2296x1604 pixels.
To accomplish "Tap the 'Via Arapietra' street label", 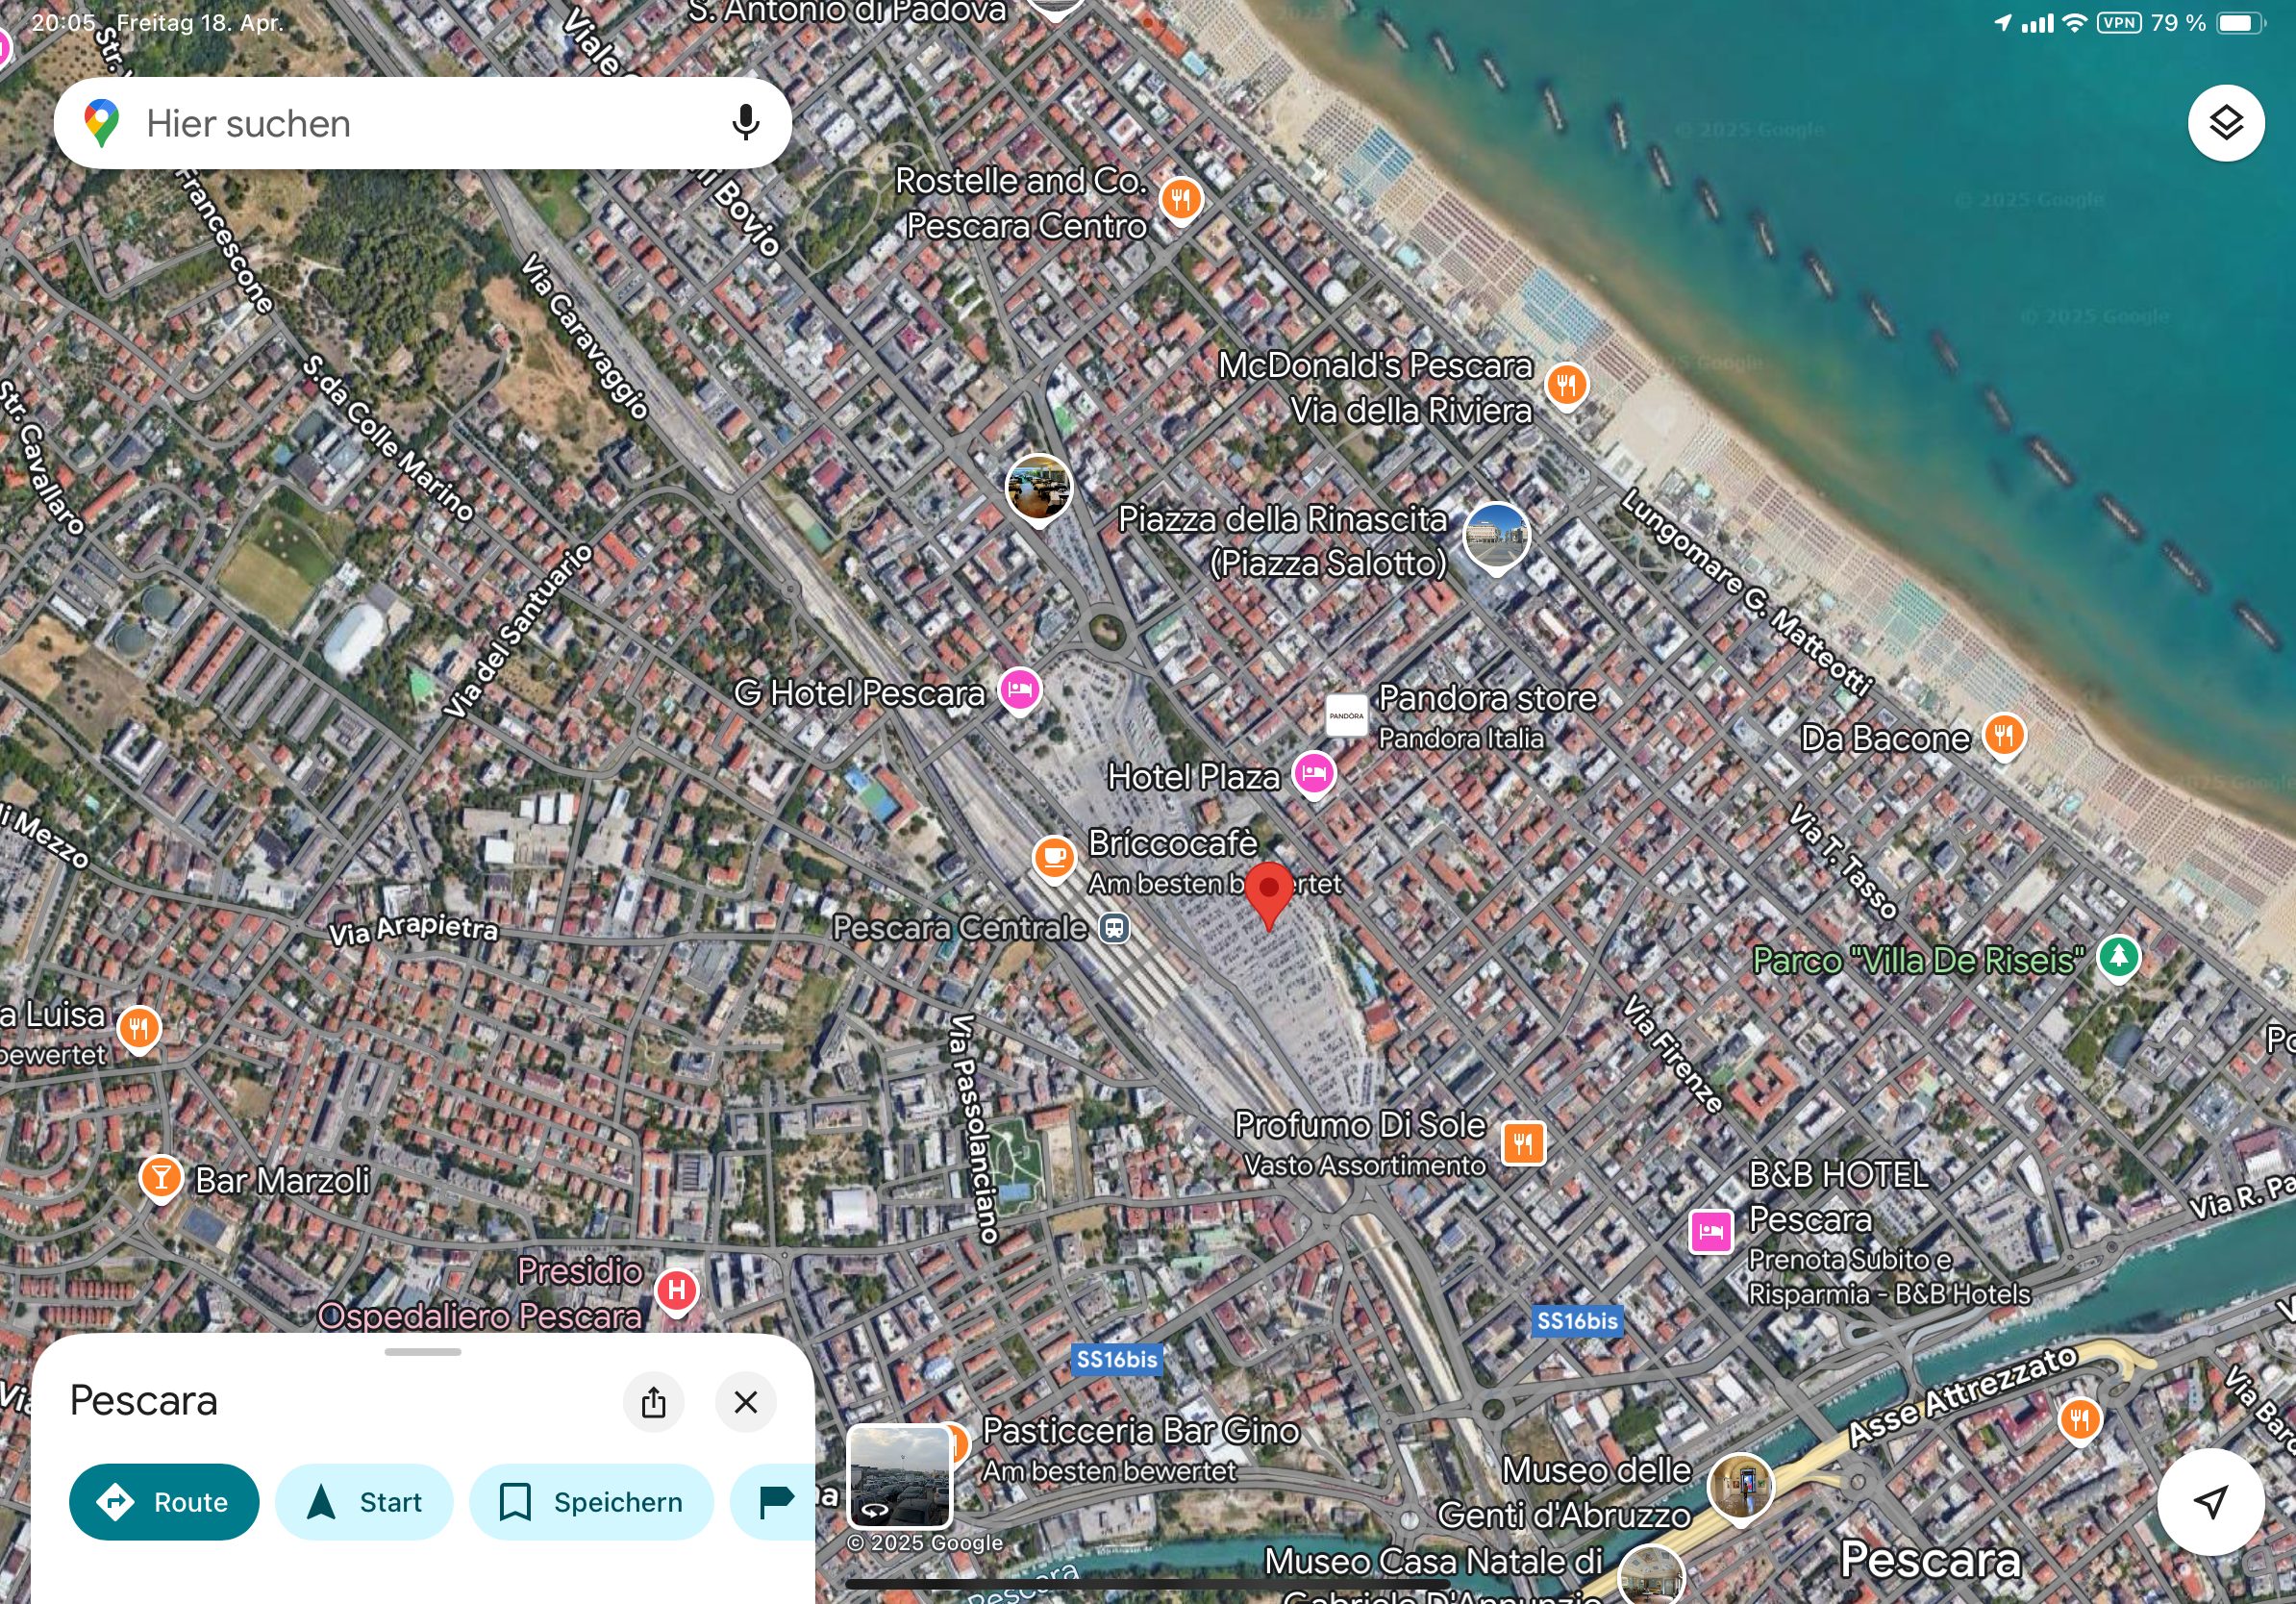I will [x=413, y=929].
